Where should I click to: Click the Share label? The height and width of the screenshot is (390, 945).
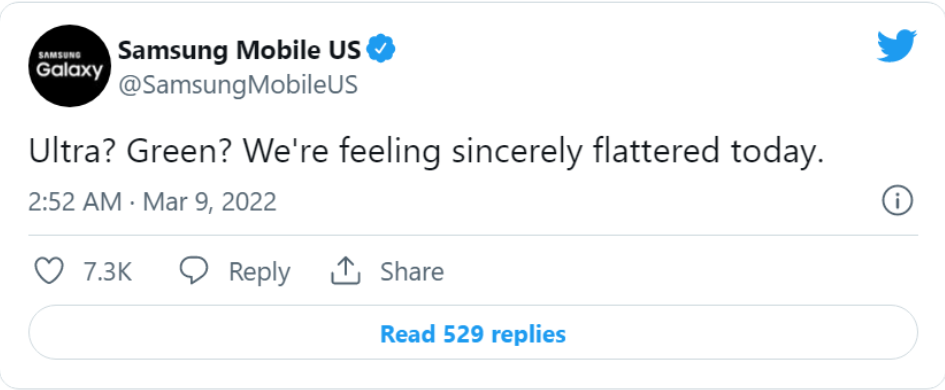tap(412, 272)
